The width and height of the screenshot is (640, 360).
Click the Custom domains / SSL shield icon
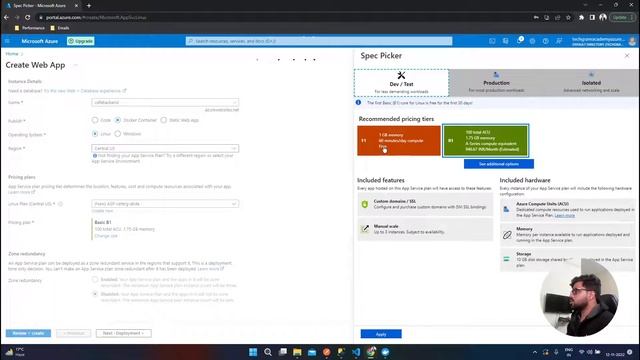365,204
